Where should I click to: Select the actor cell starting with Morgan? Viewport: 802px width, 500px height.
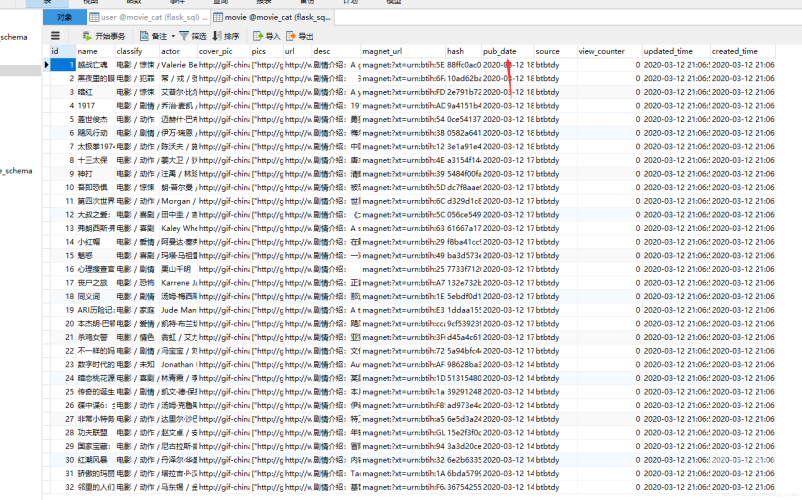coord(179,201)
